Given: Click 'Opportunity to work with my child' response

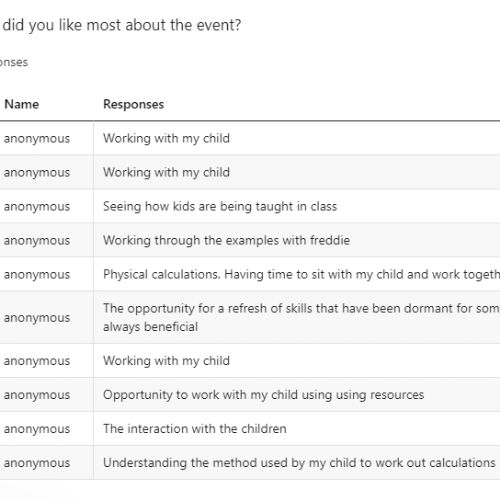Looking at the screenshot, I should click(x=263, y=395).
